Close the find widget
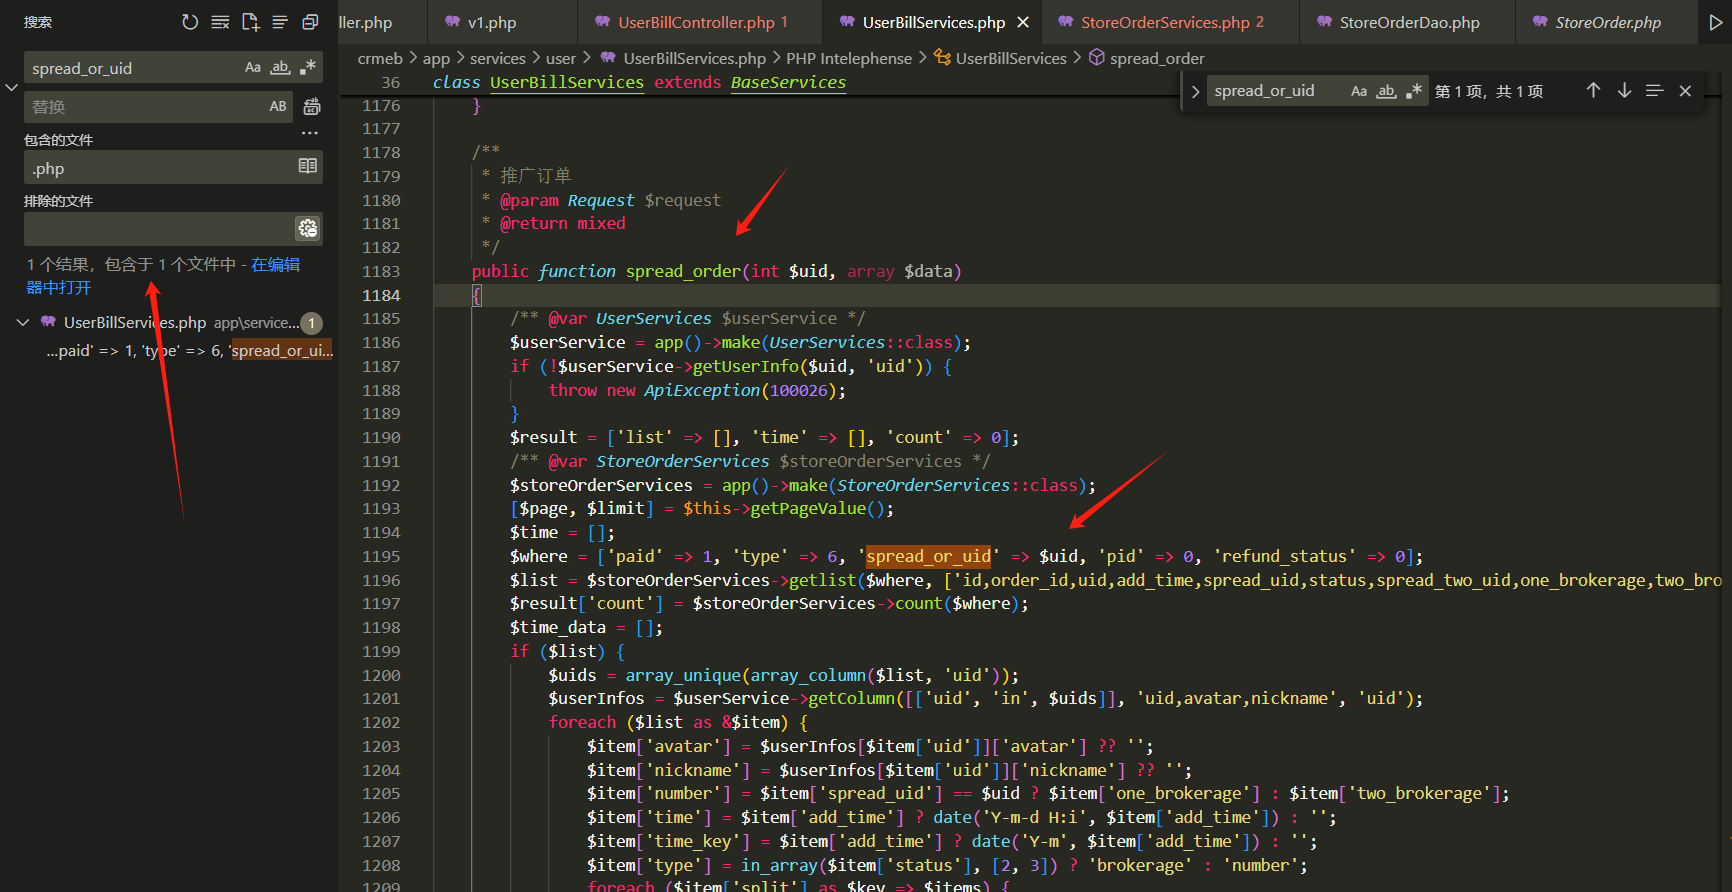 click(x=1685, y=91)
